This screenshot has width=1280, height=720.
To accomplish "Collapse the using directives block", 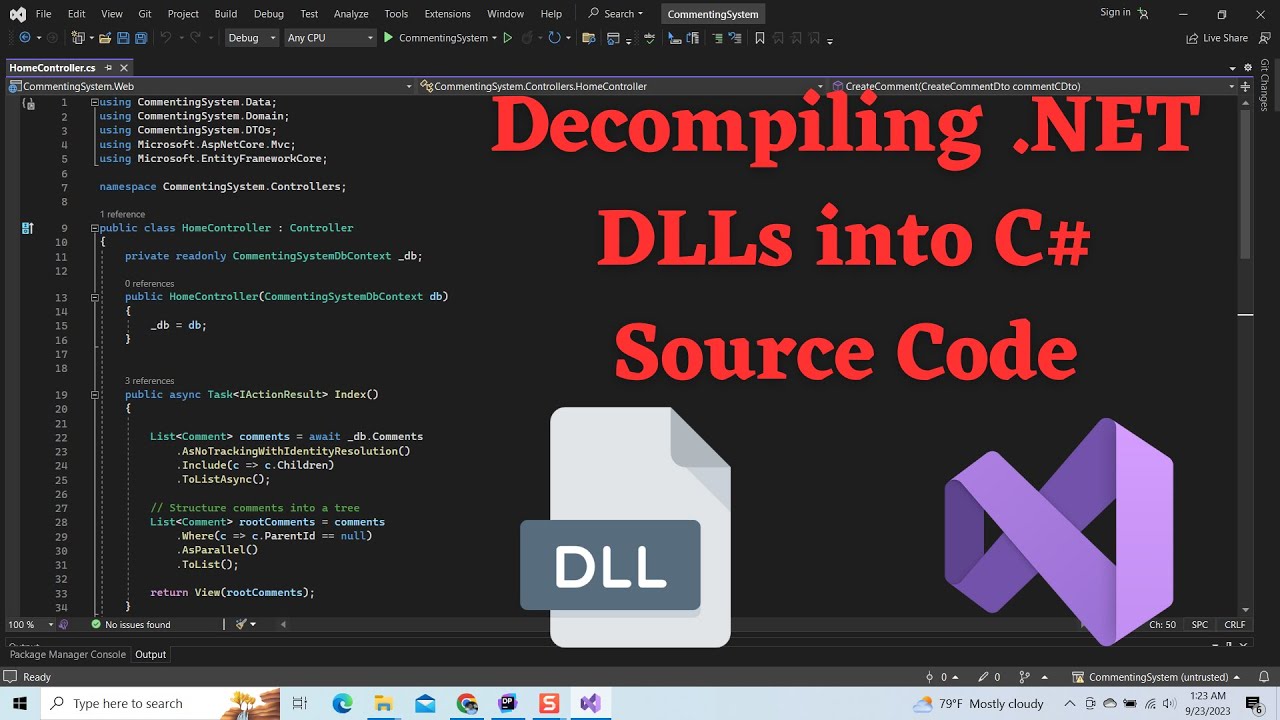I will click(x=95, y=102).
